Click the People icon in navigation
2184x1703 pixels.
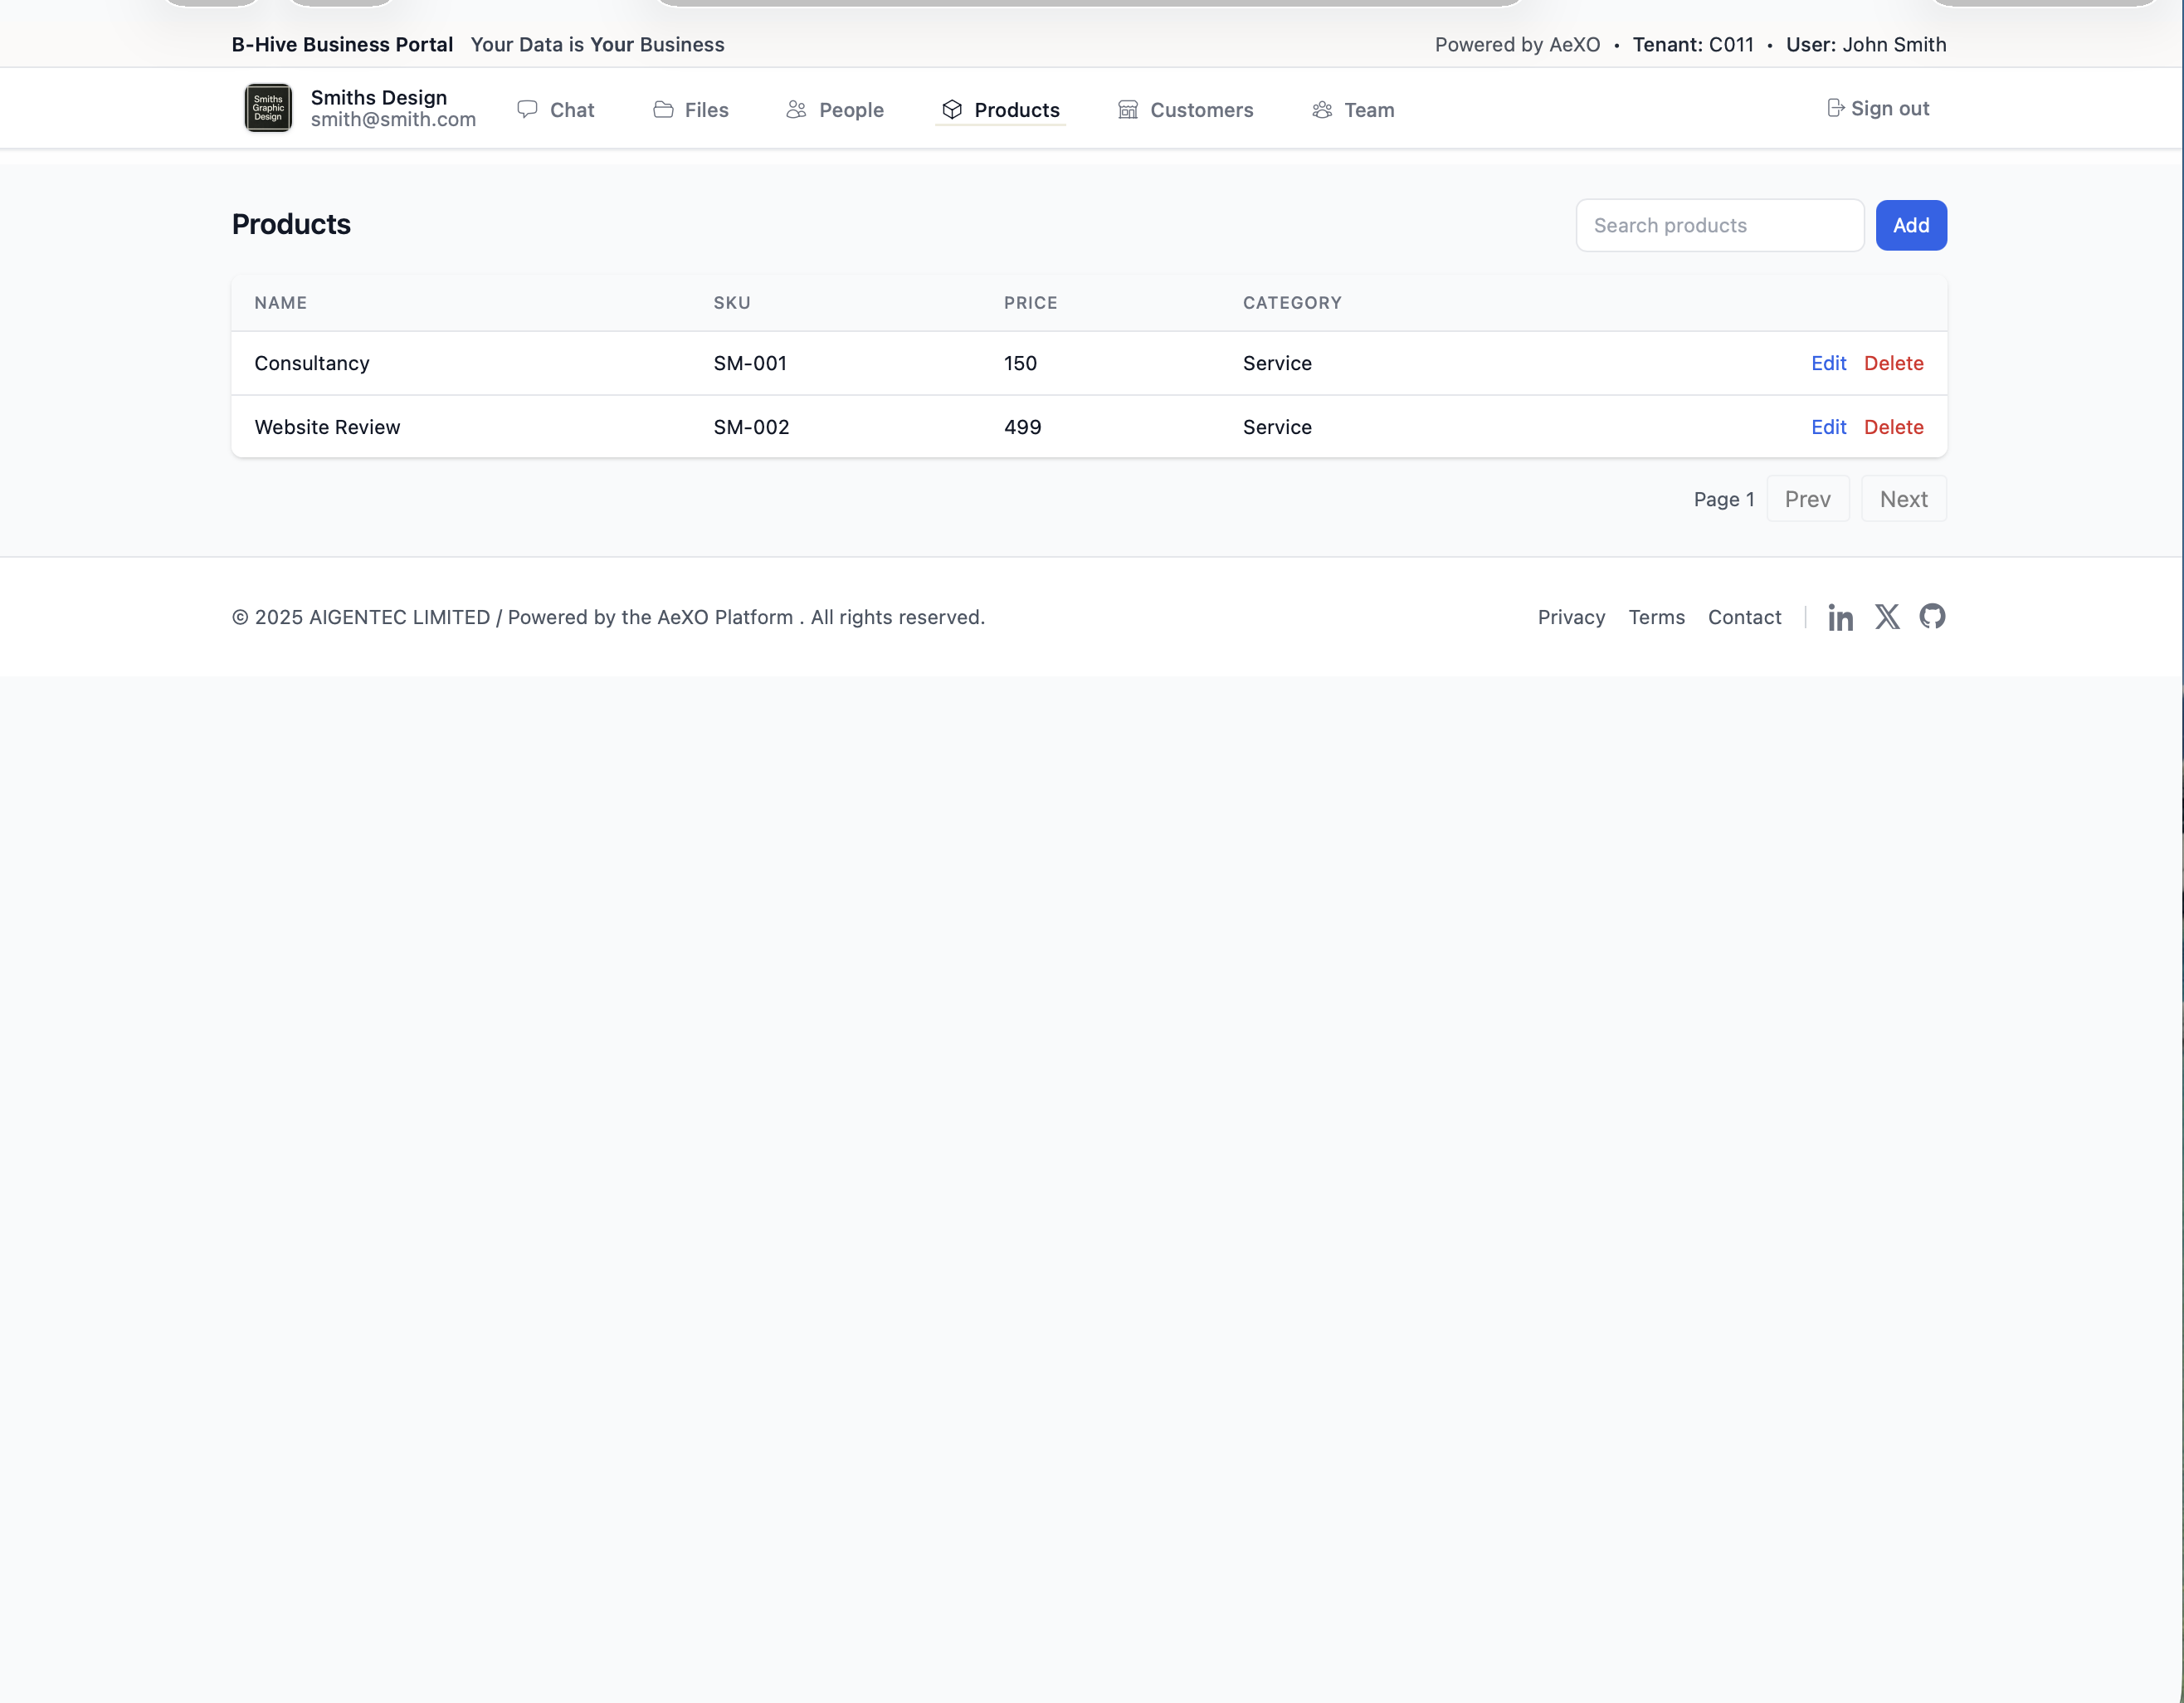(796, 109)
